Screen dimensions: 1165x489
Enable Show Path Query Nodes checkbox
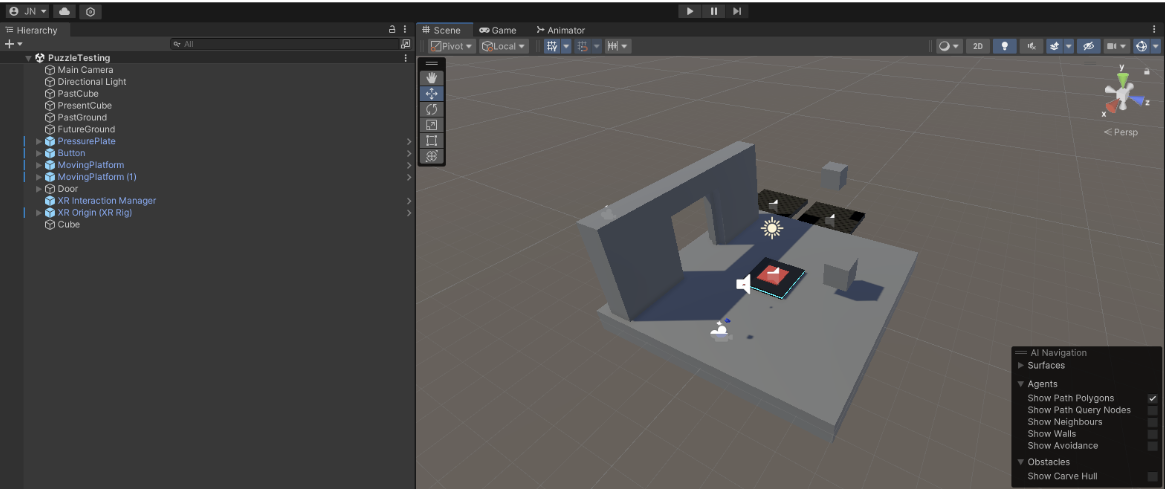[x=1152, y=410]
